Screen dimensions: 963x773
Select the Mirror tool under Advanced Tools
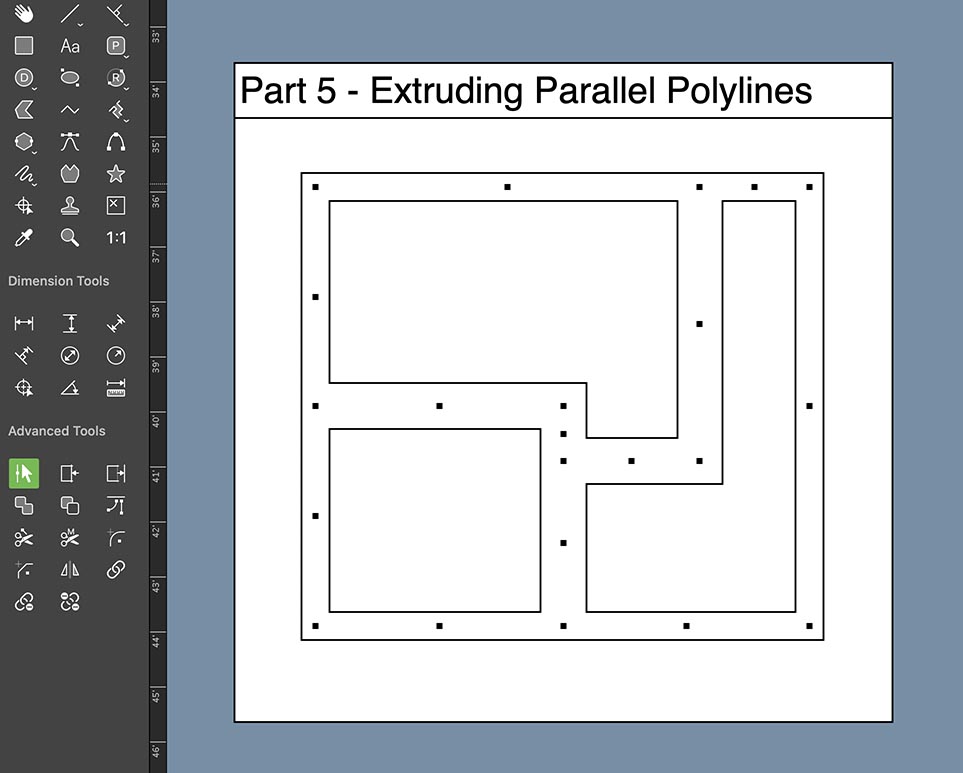(69, 570)
